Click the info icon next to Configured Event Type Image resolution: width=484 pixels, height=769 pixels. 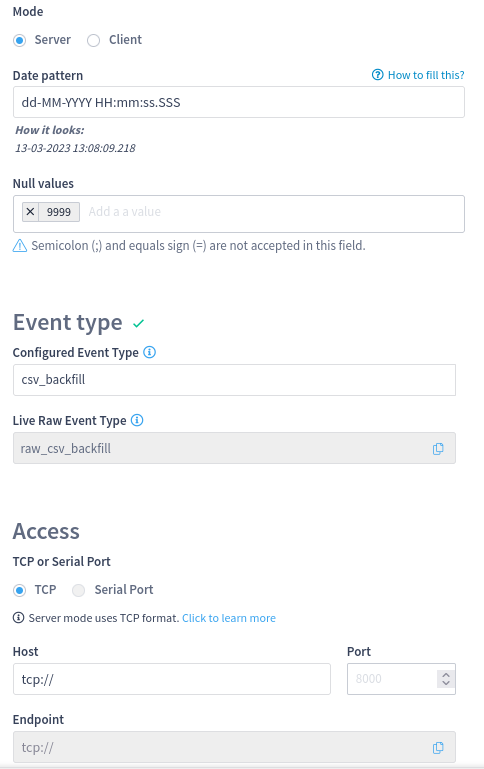click(150, 352)
